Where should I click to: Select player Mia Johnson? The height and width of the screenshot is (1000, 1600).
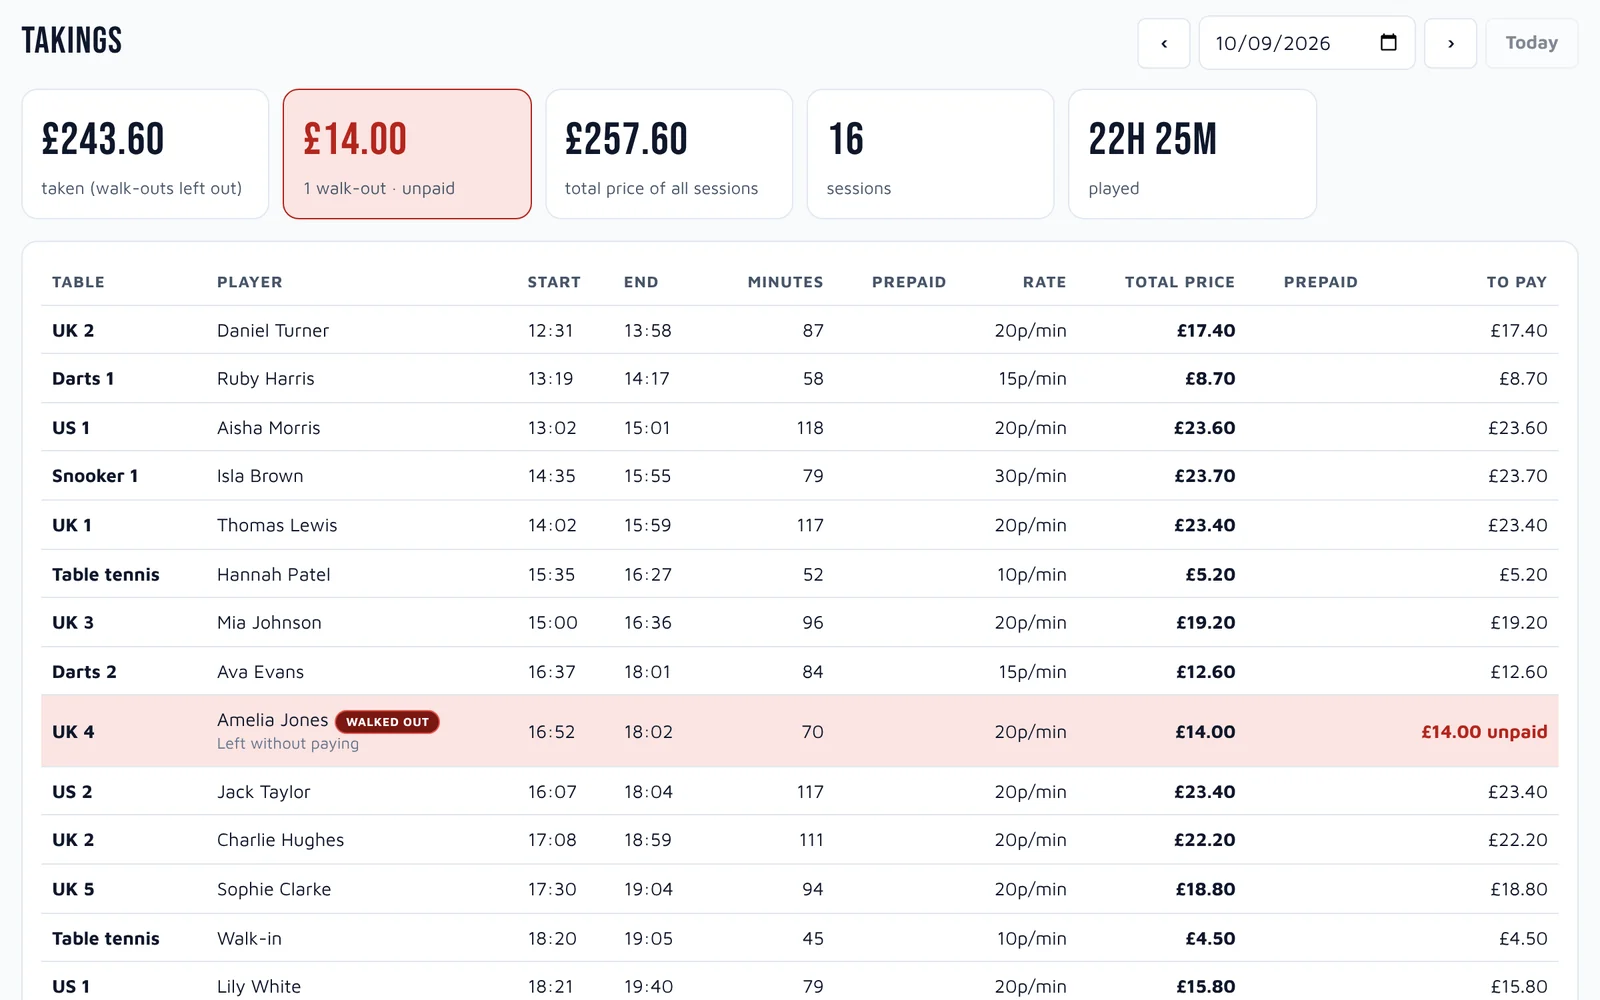click(x=269, y=623)
